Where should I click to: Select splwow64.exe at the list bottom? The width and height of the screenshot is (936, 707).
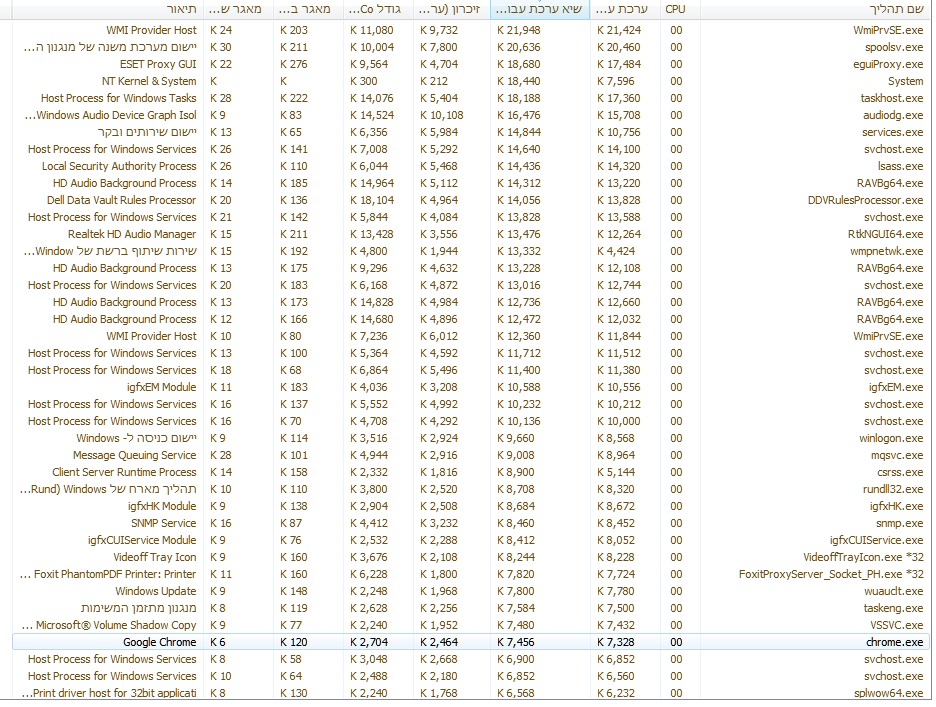pos(888,693)
